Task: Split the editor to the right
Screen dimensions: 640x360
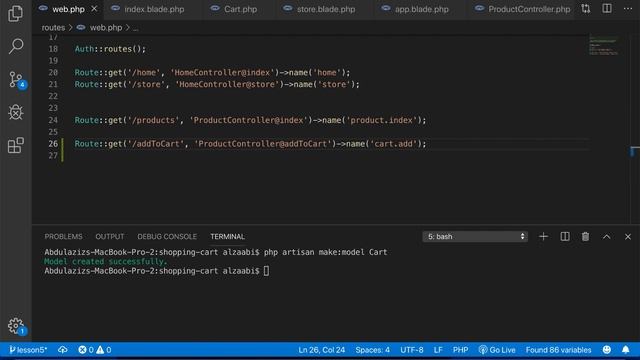Action: [x=607, y=9]
